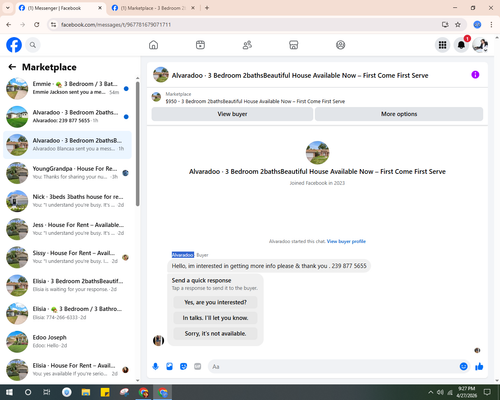Open the emoji picker in message box

coord(463,367)
